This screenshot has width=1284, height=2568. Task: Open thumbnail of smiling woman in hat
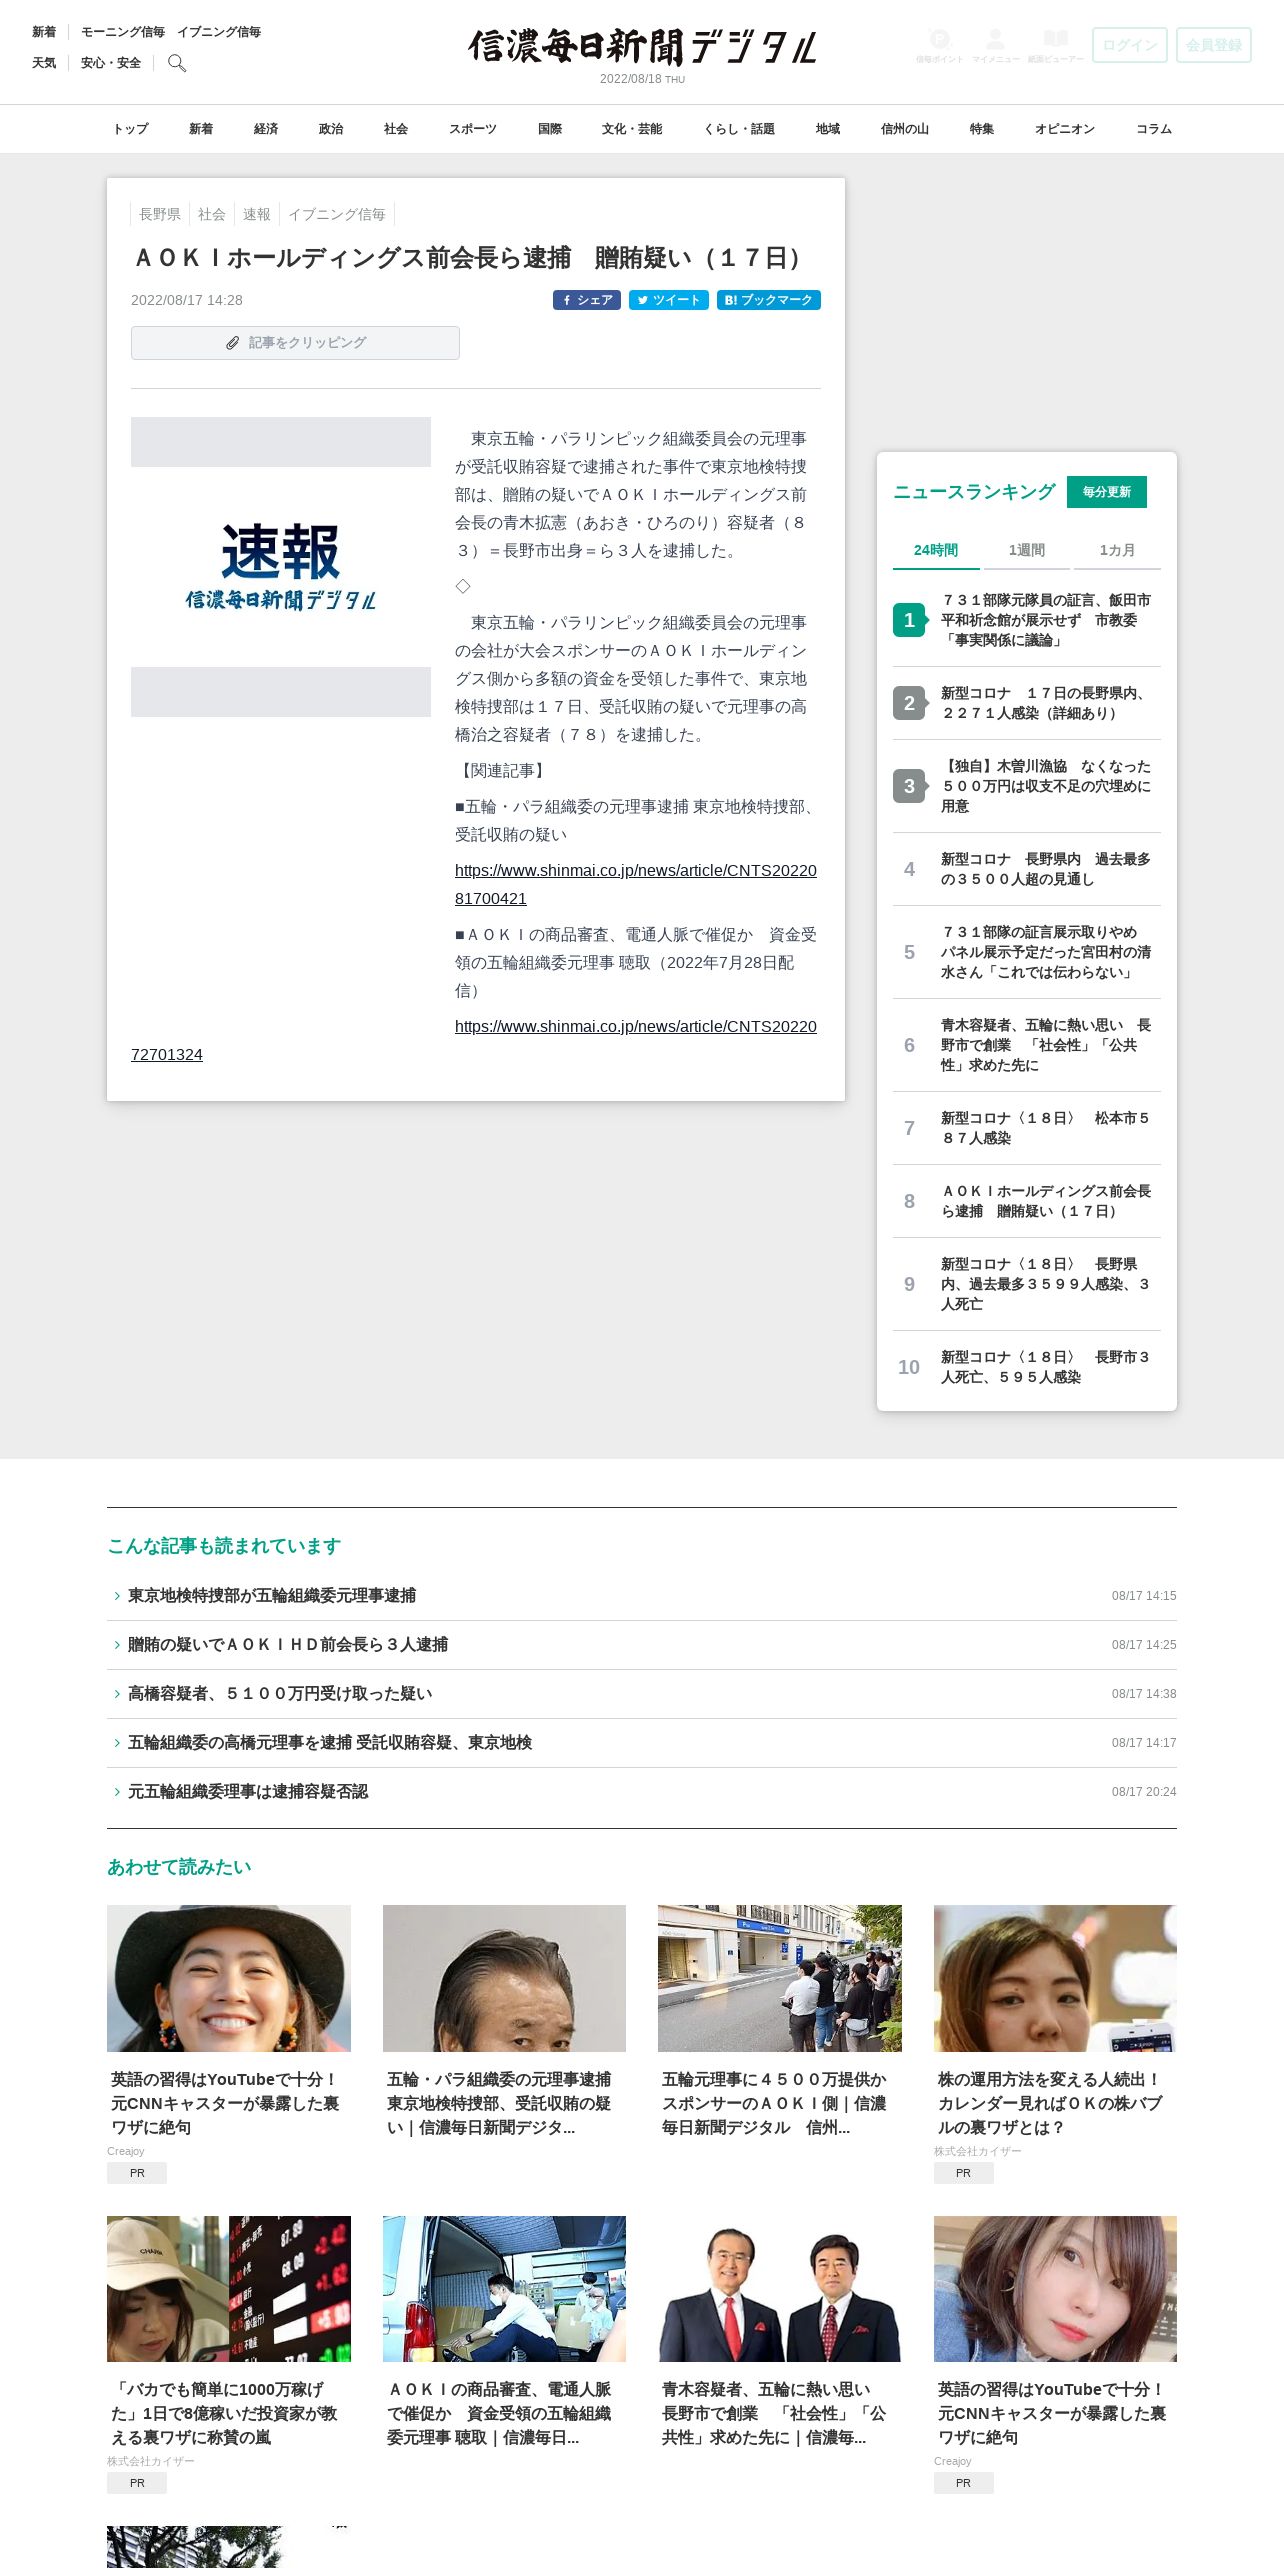point(229,1978)
